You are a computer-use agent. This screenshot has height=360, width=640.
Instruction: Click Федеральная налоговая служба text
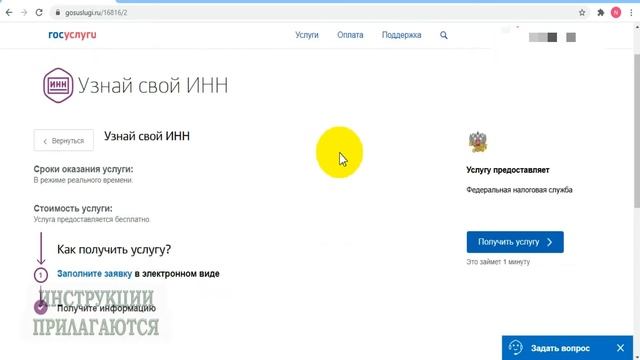click(519, 190)
